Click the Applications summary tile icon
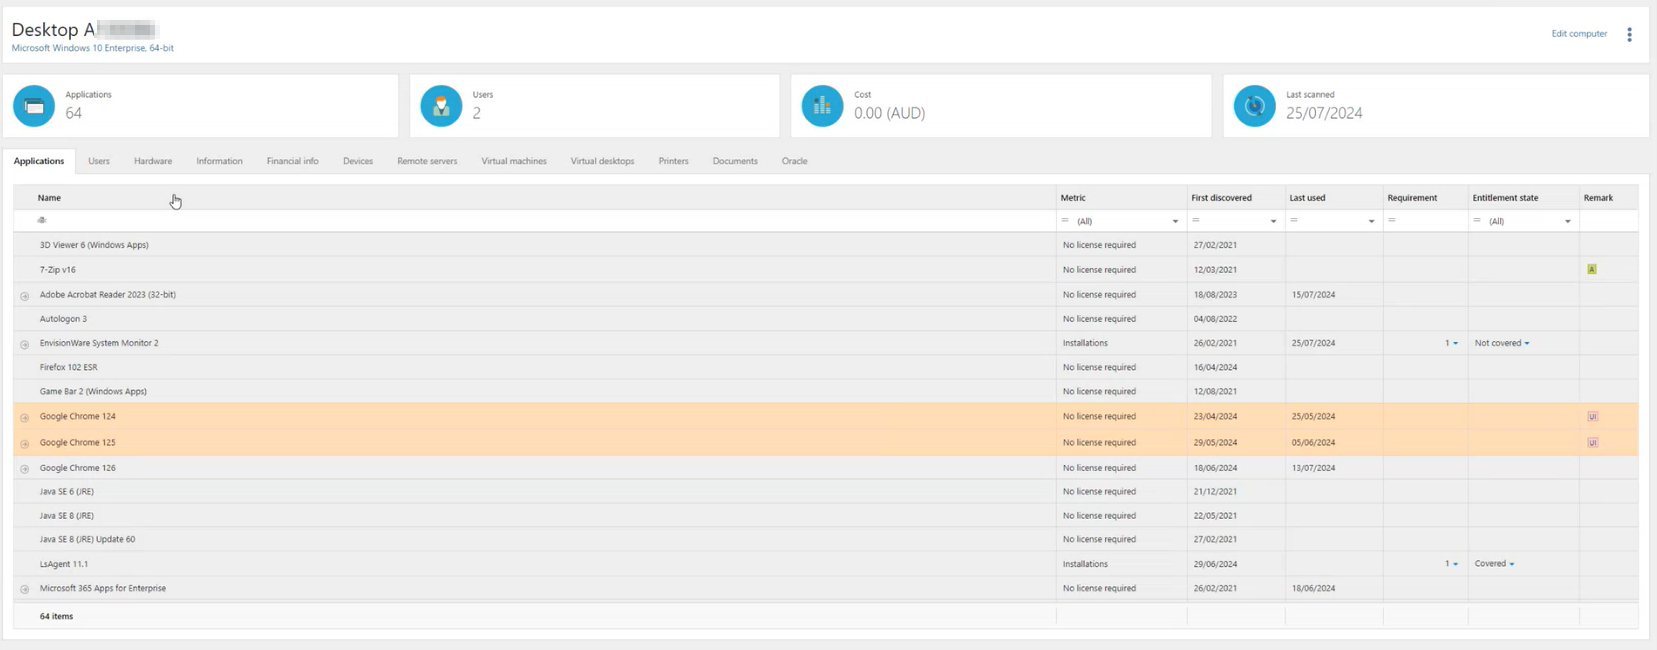1657x650 pixels. coord(34,106)
